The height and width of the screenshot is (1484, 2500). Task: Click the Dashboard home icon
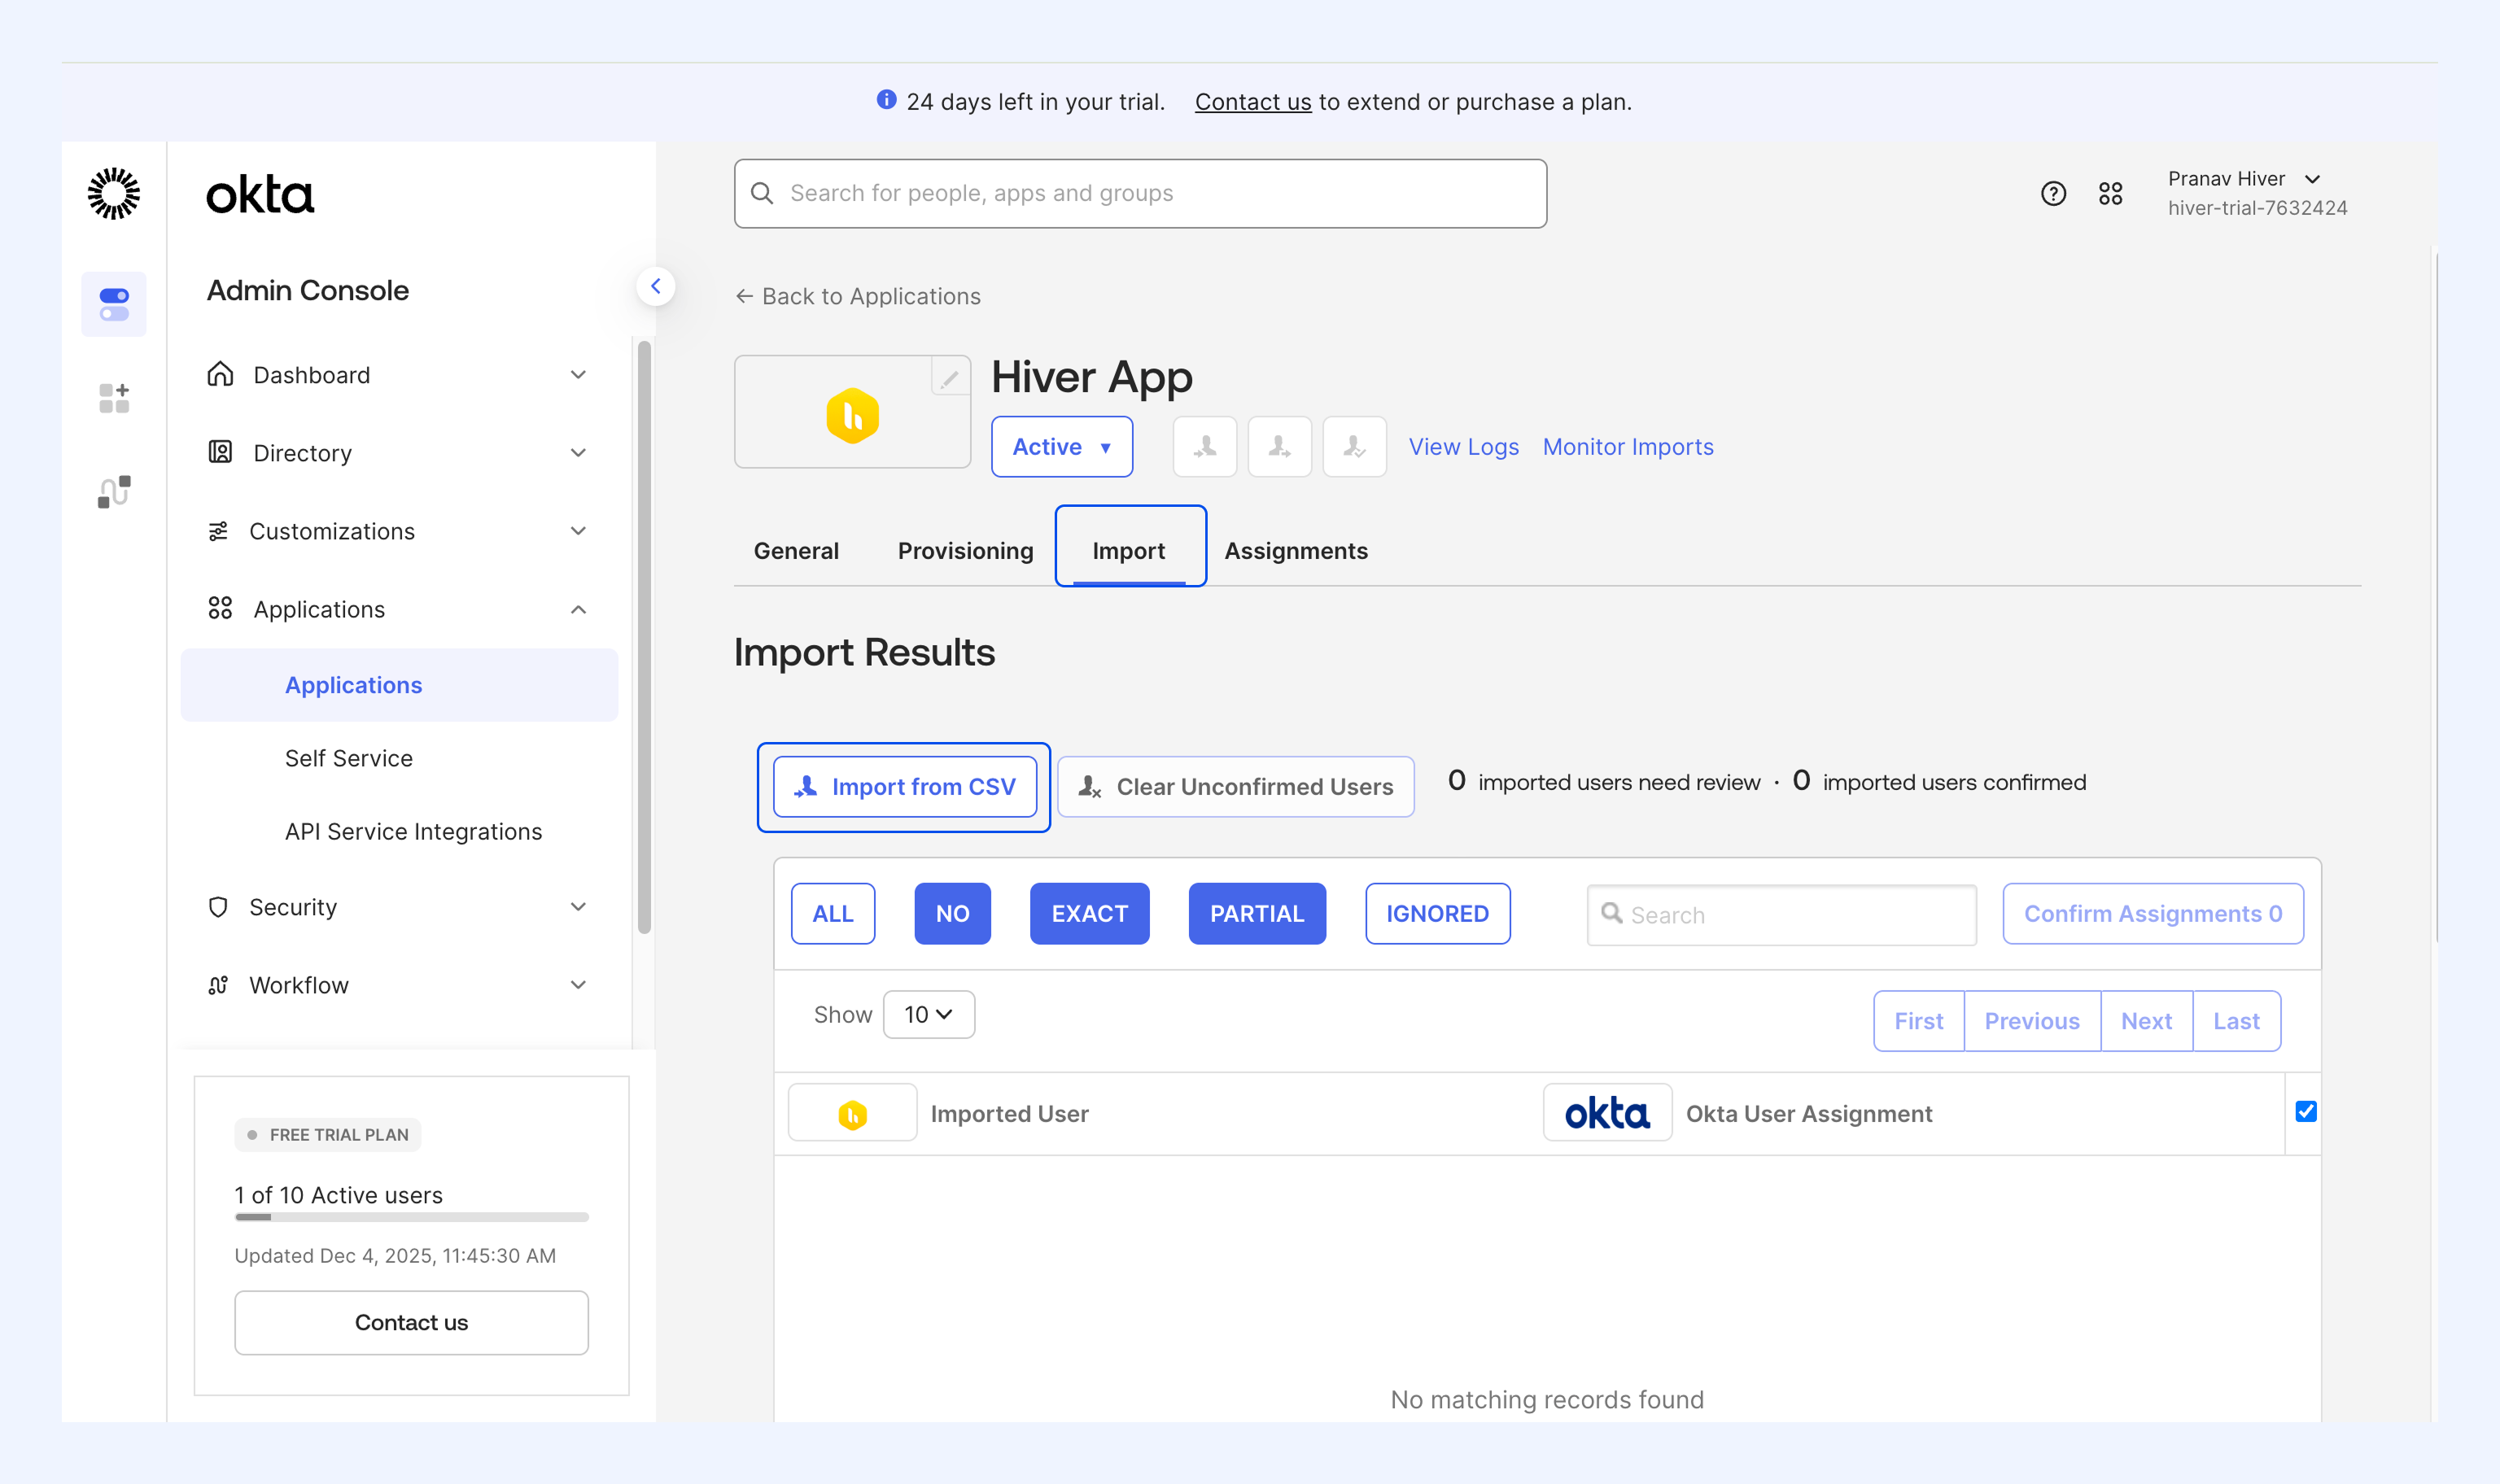(220, 374)
